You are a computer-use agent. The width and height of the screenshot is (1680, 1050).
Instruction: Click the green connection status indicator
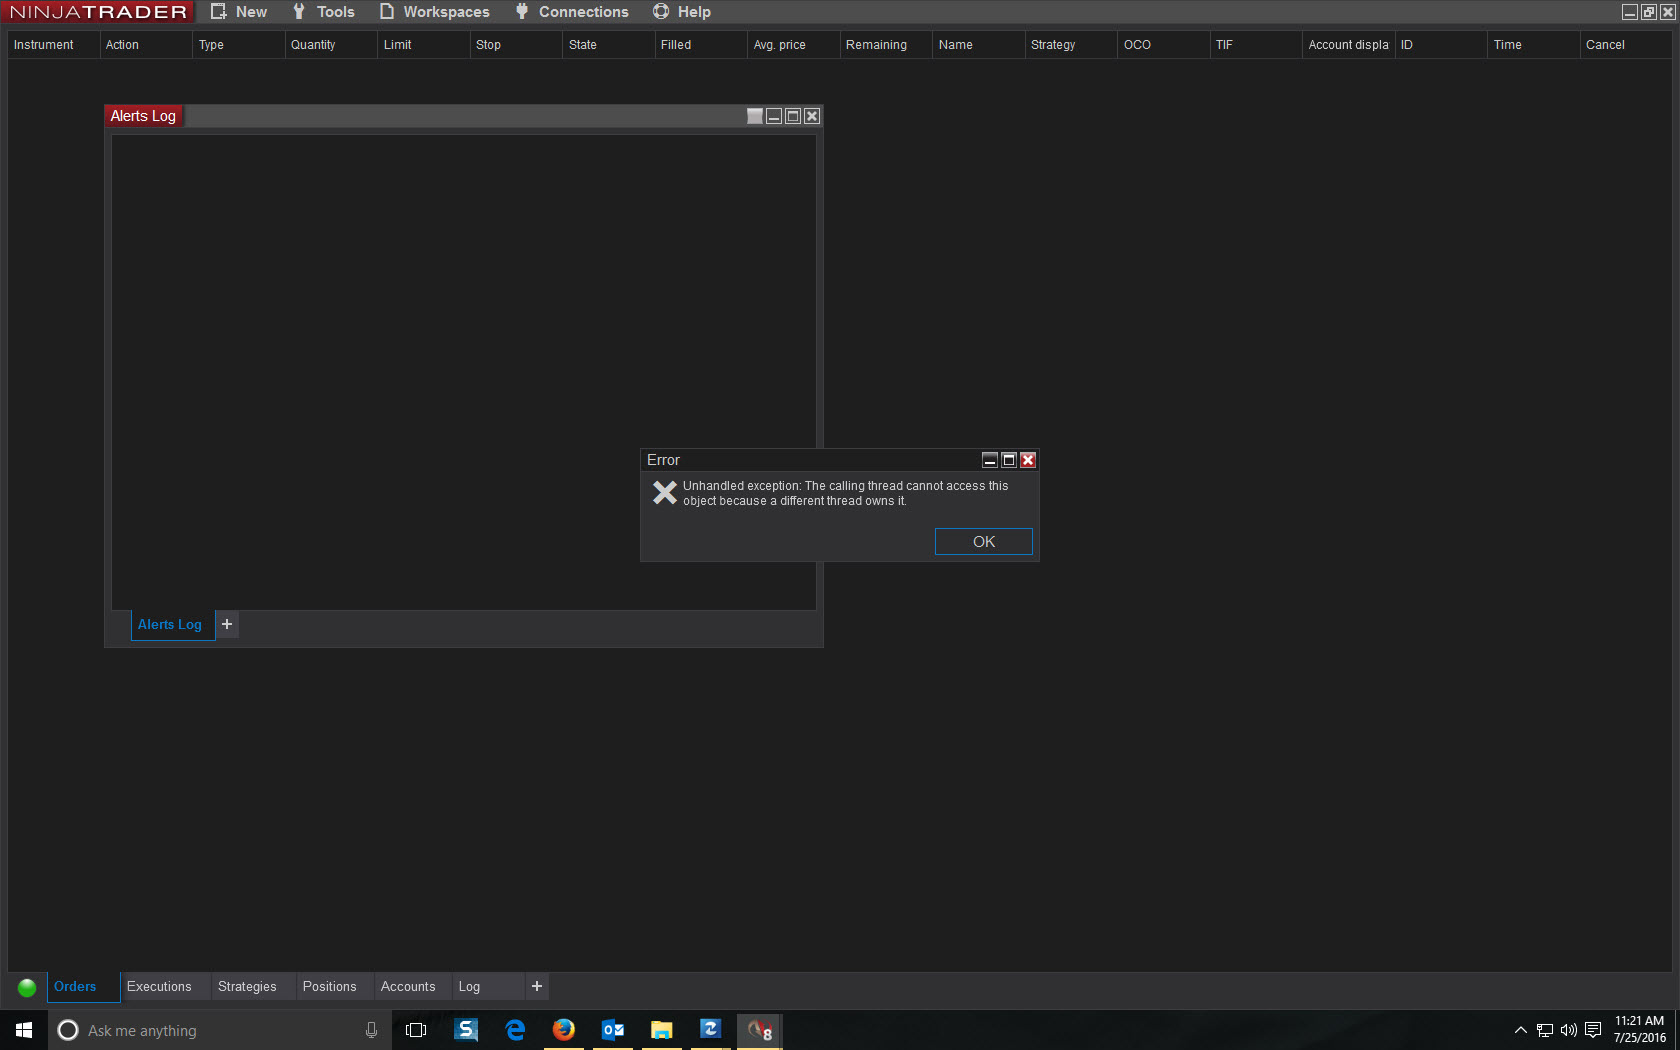pos(27,987)
